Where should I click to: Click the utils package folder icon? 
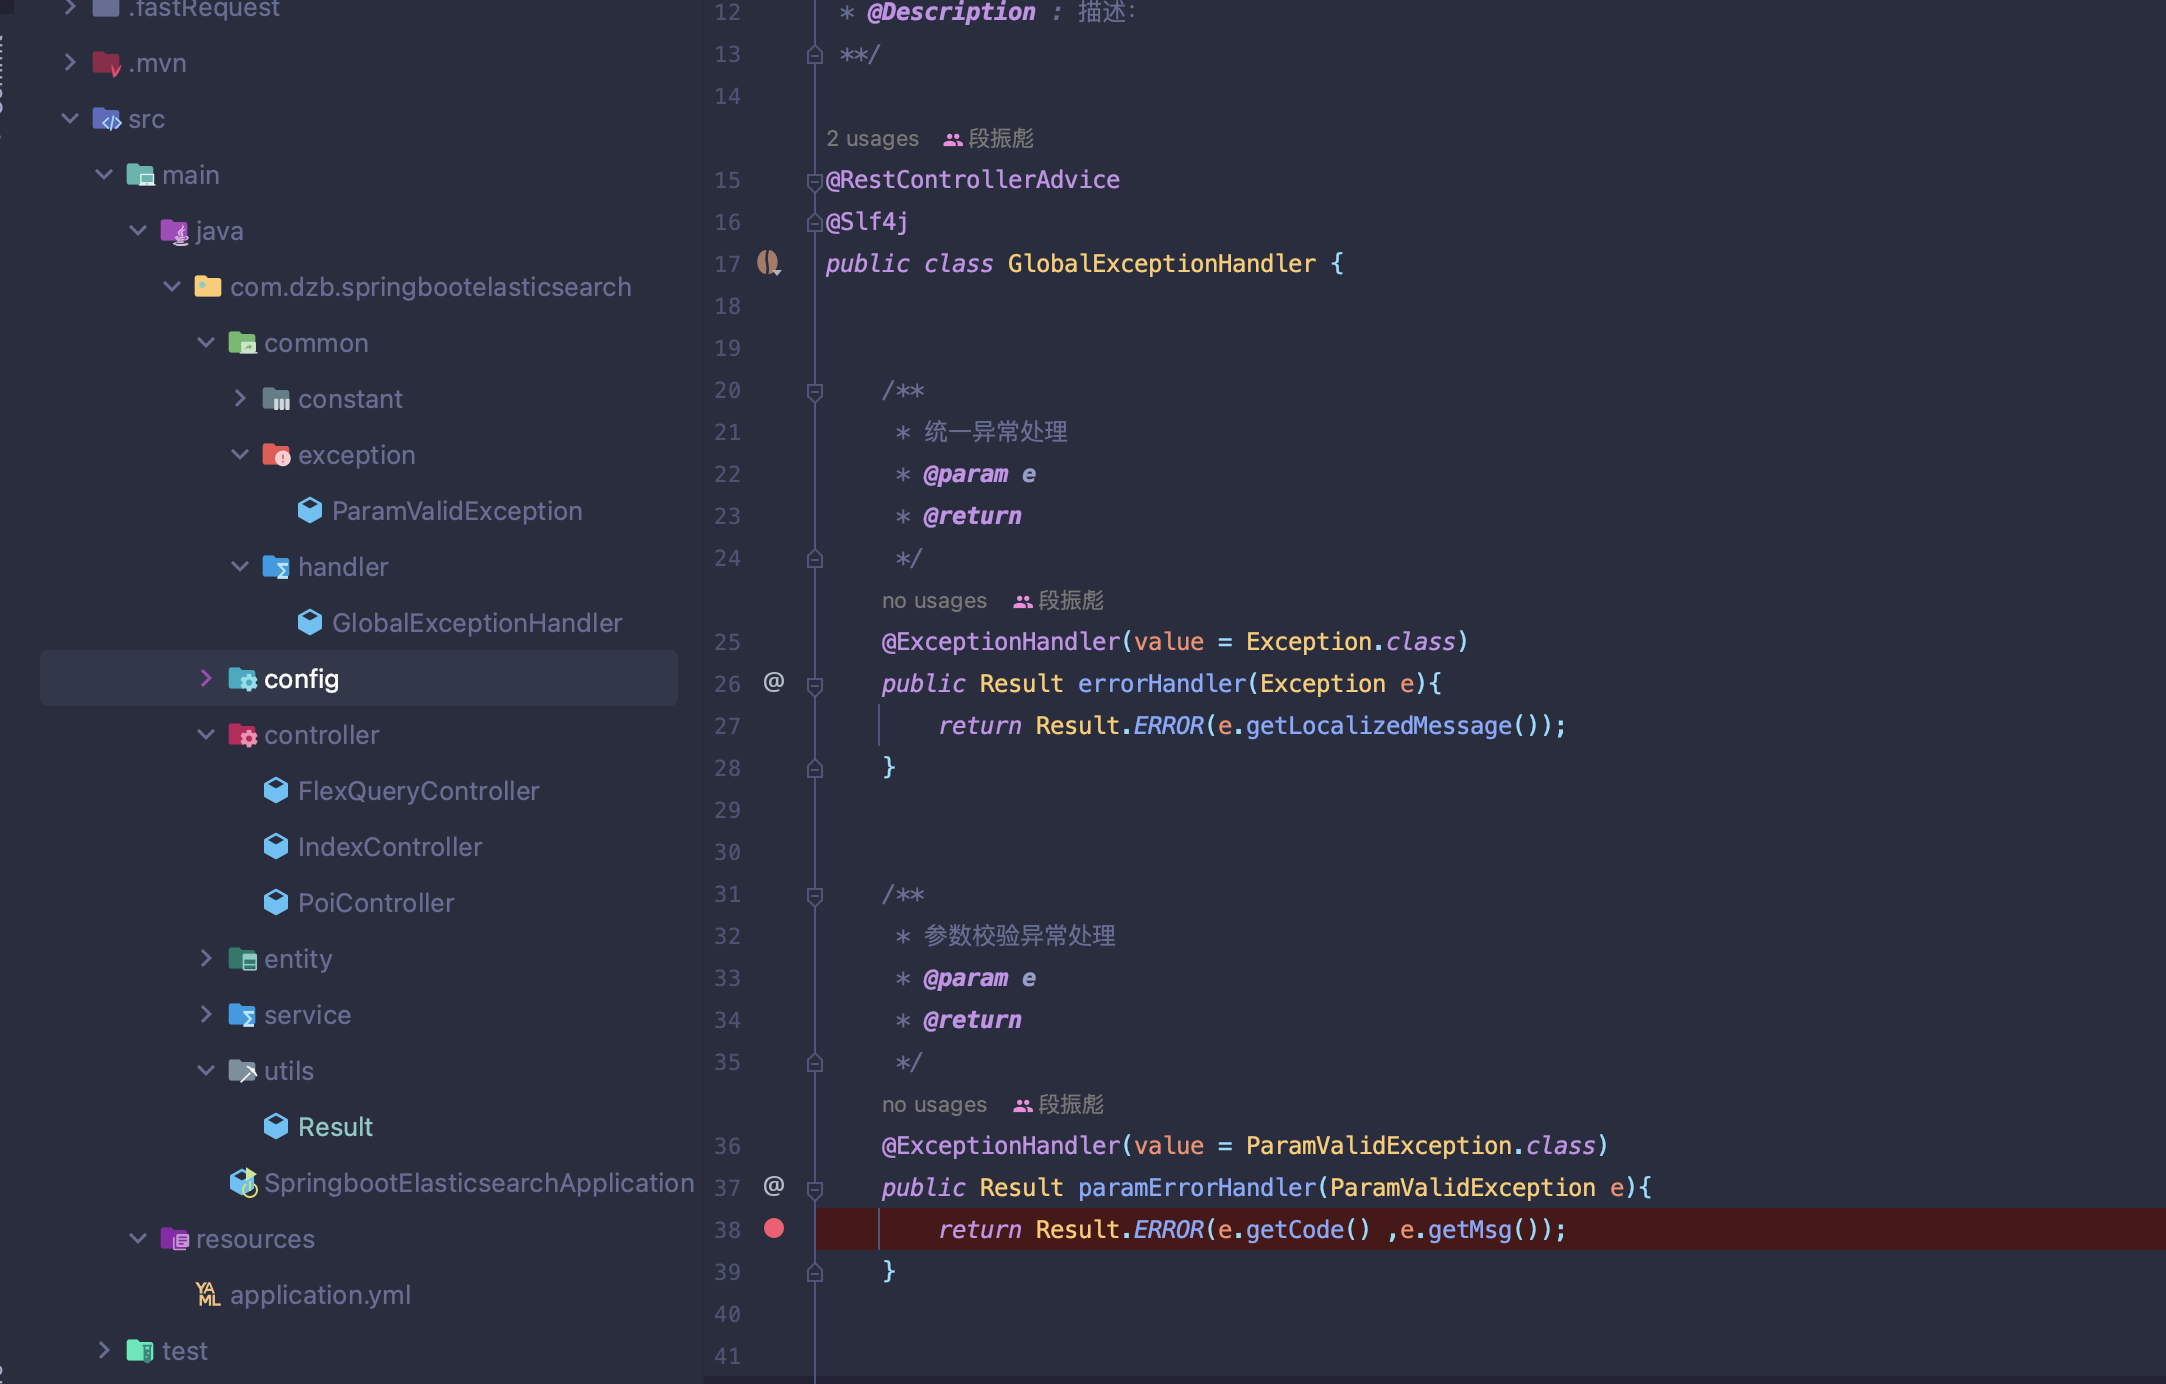pyautogui.click(x=243, y=1071)
